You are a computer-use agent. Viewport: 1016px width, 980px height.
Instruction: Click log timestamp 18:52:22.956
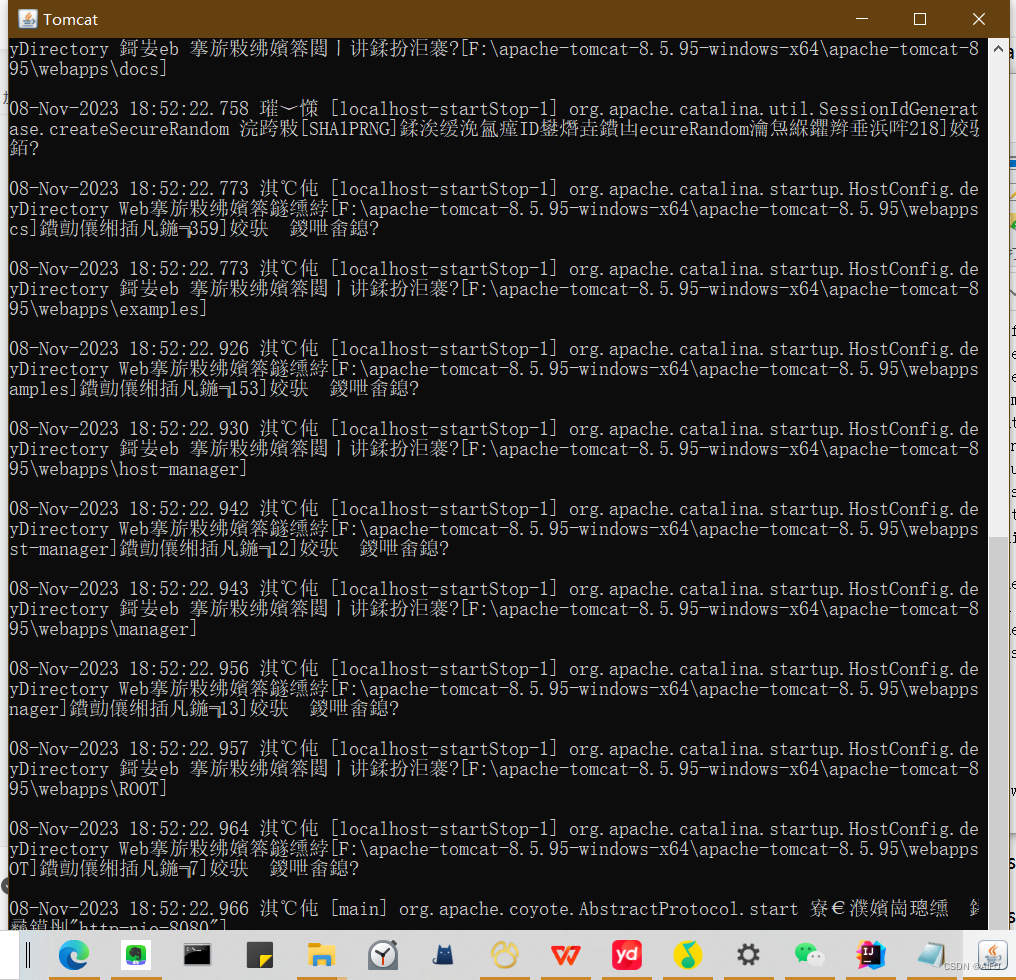pyautogui.click(x=189, y=668)
